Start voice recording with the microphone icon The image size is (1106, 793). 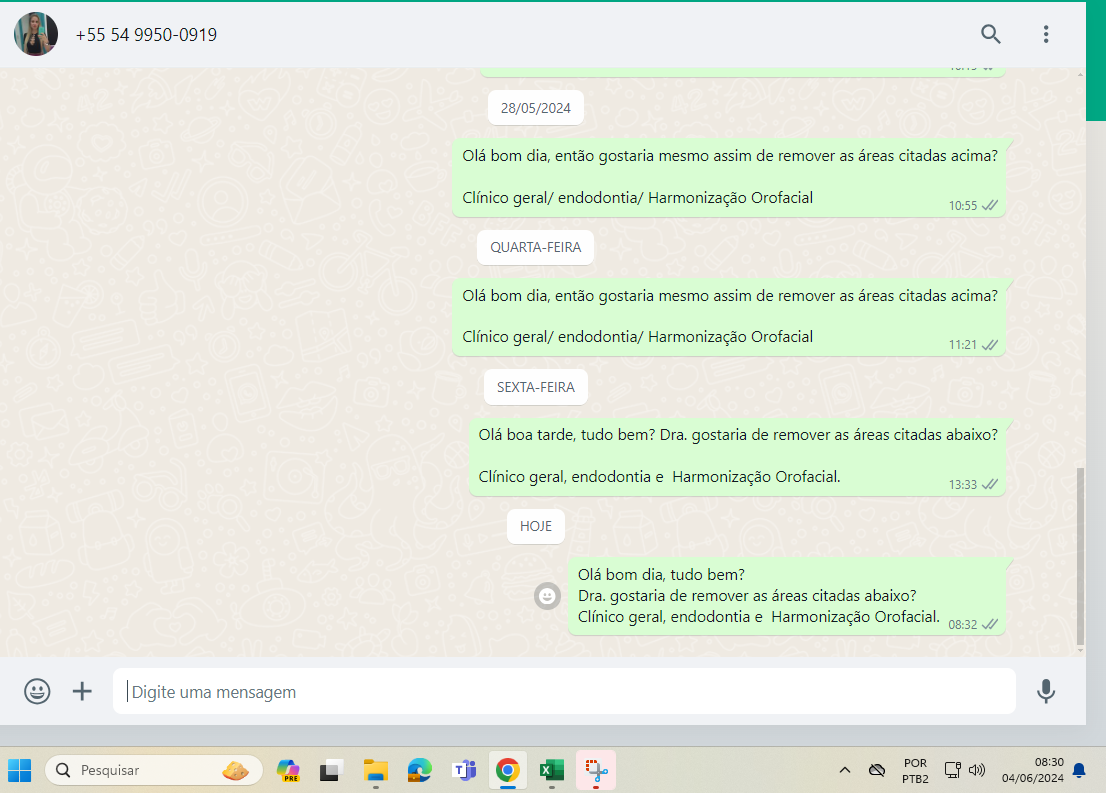(1046, 691)
